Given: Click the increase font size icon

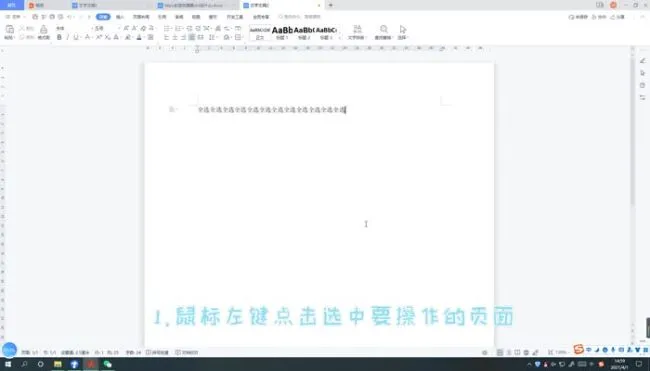Looking at the screenshot, I should coord(126,28).
